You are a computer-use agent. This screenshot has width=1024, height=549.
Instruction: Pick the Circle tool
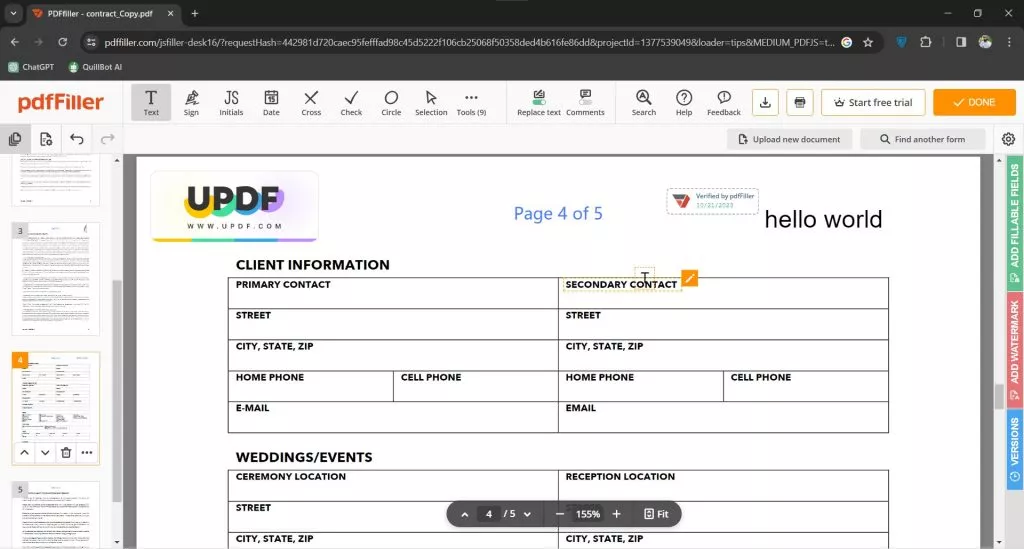tap(391, 102)
